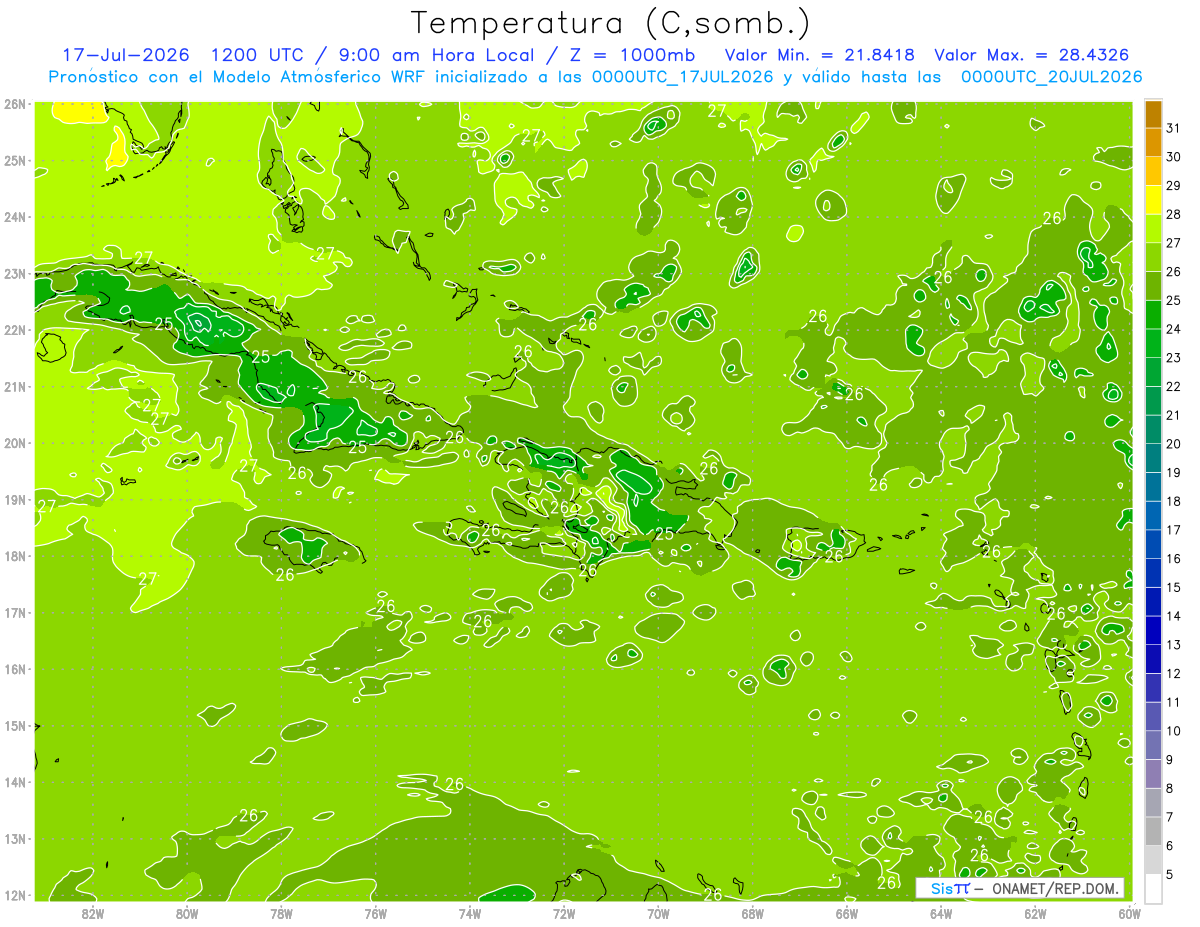
Task: Click legend value 16 on the color scale
Action: [x=1173, y=559]
